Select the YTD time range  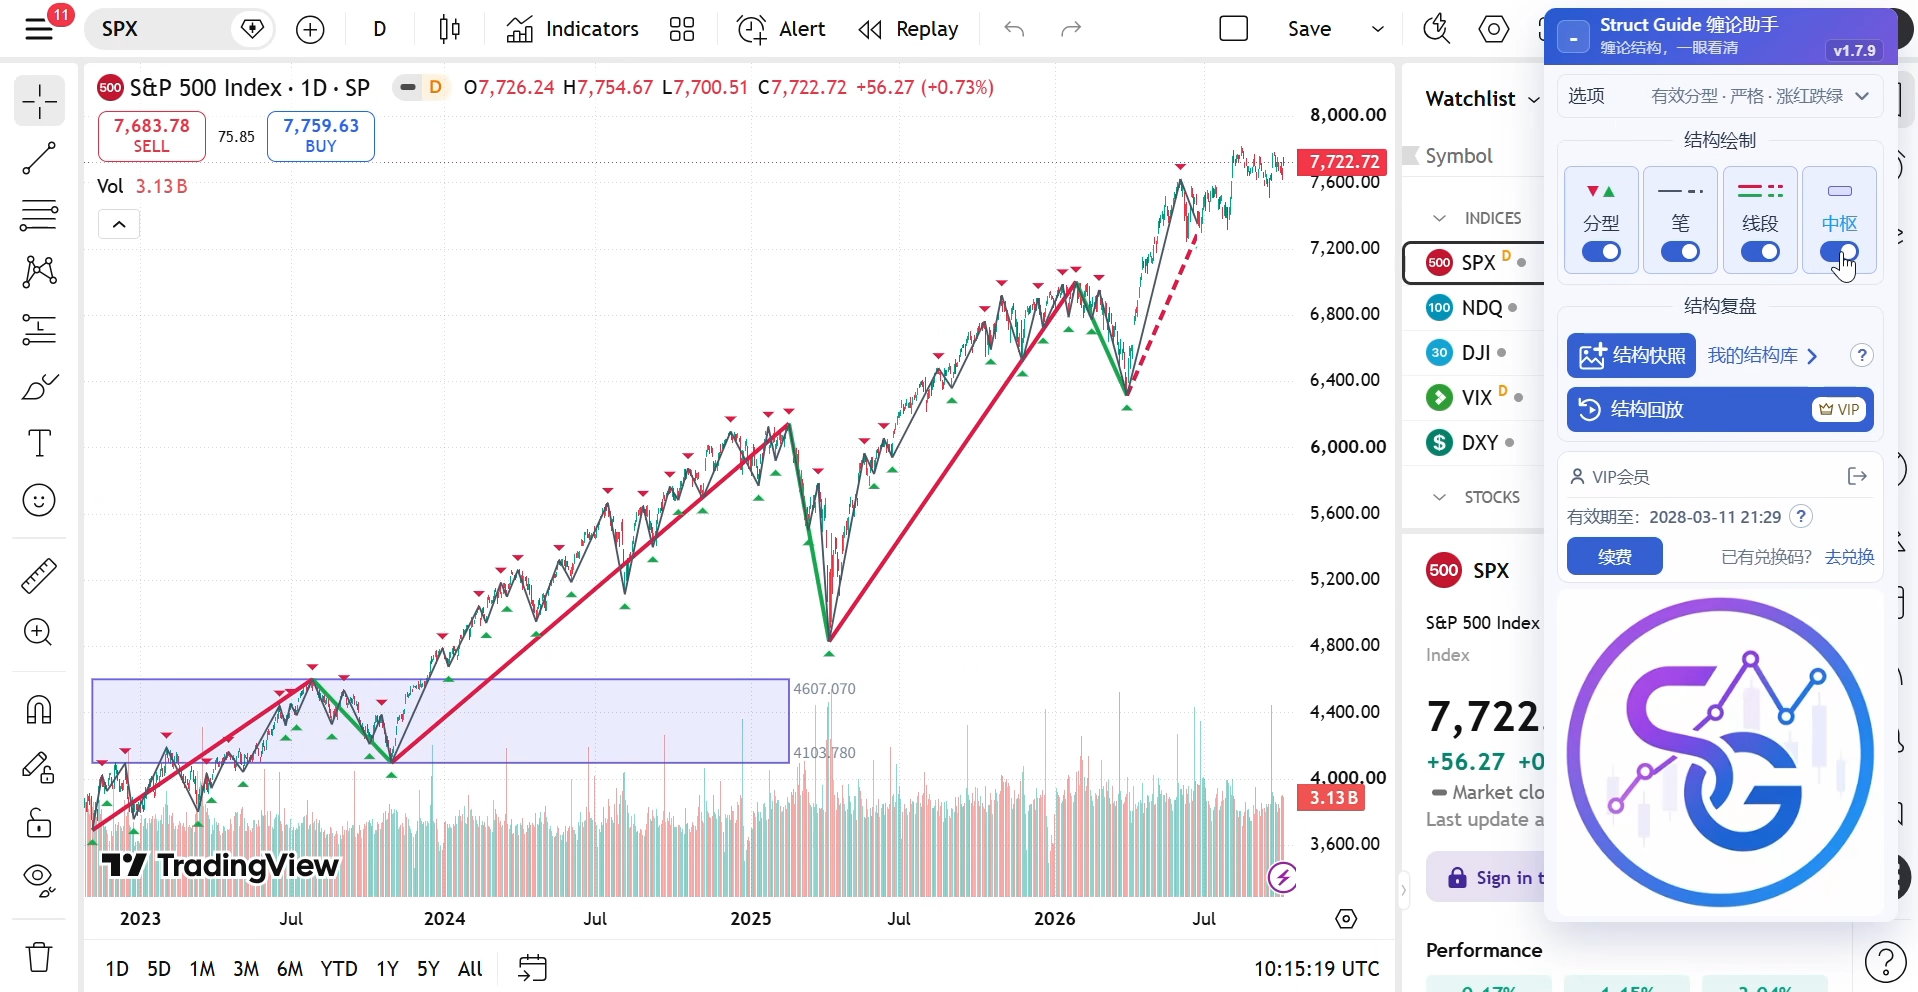click(x=339, y=968)
